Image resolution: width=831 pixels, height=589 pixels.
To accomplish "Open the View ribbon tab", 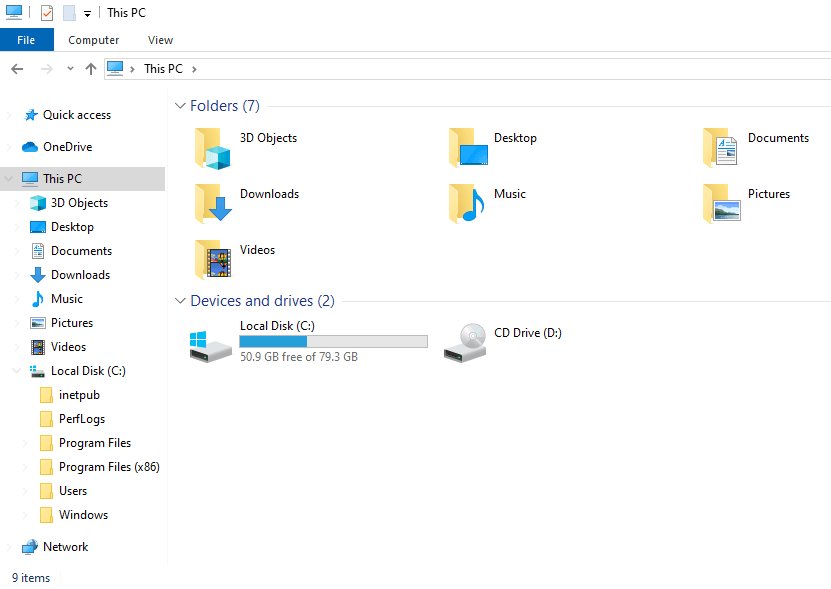I will pyautogui.click(x=160, y=40).
